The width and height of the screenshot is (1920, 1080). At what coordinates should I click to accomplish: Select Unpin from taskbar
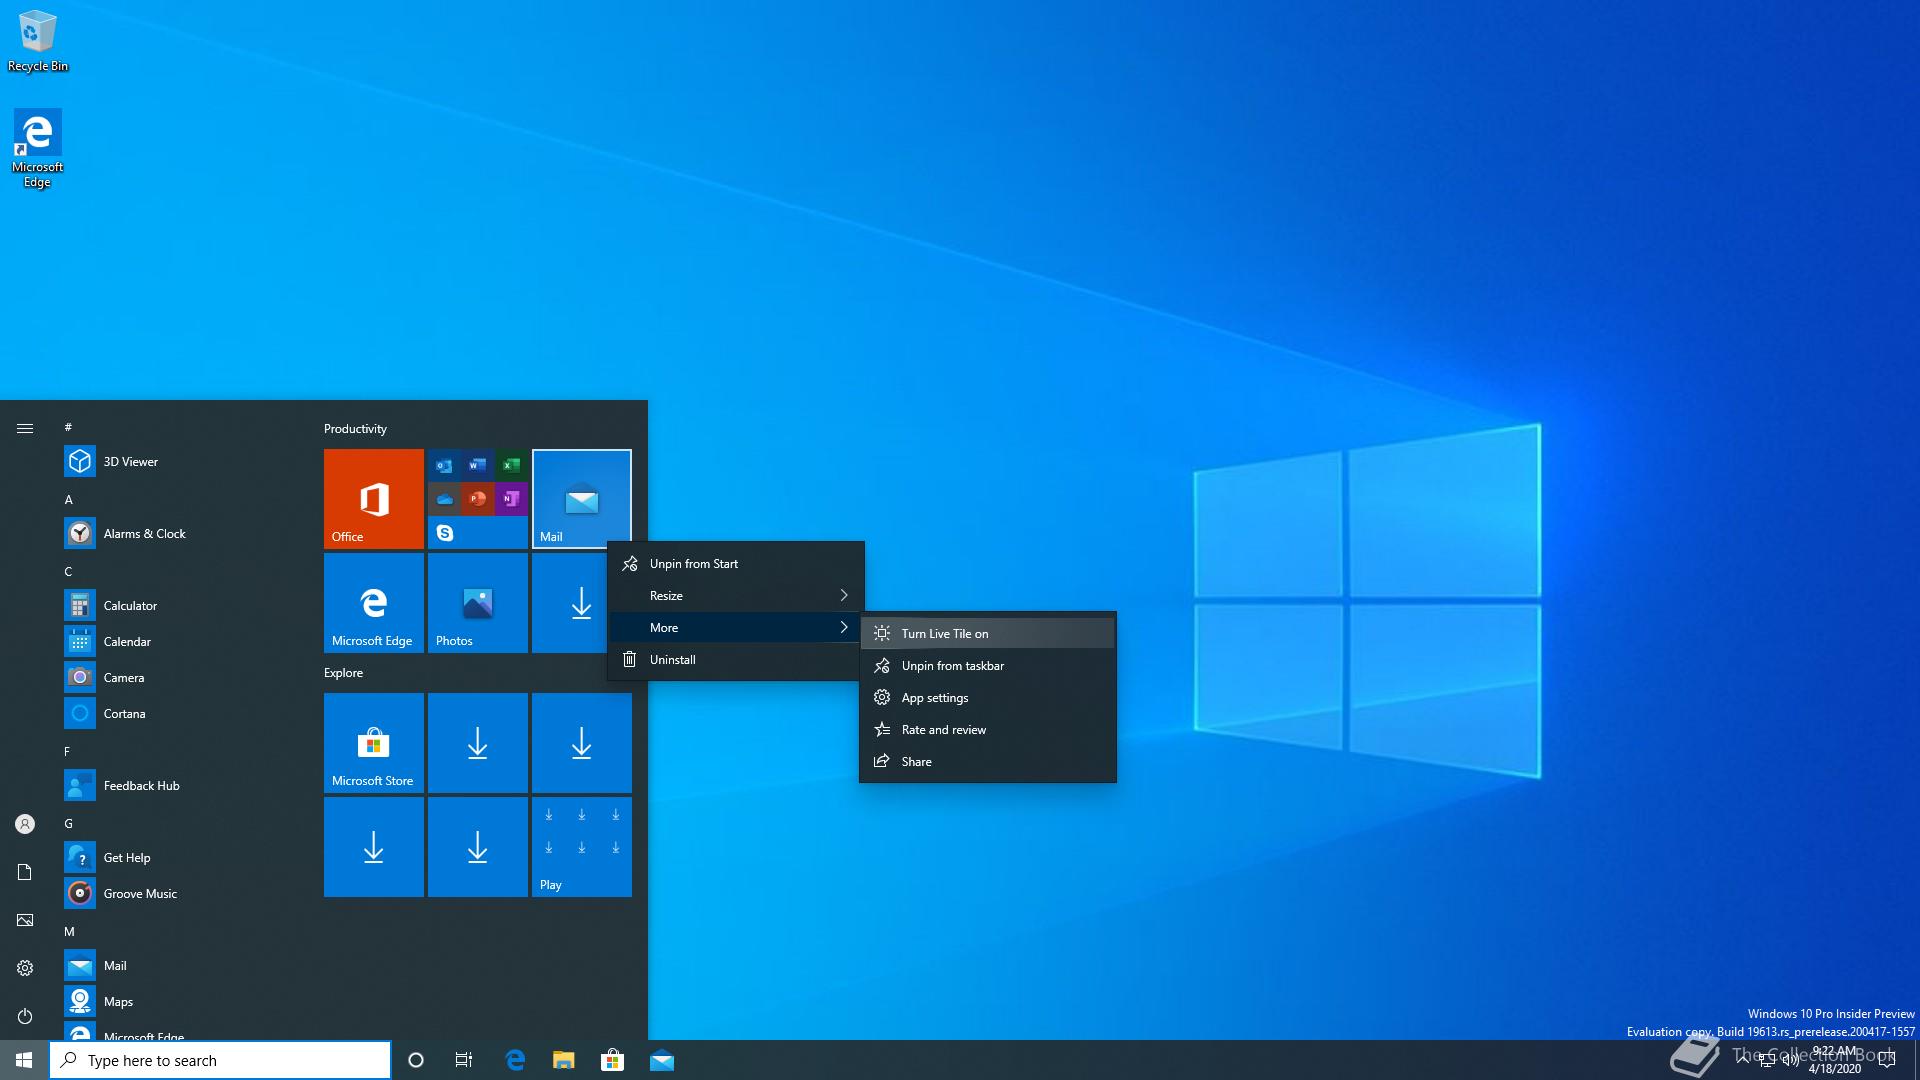pos(988,666)
